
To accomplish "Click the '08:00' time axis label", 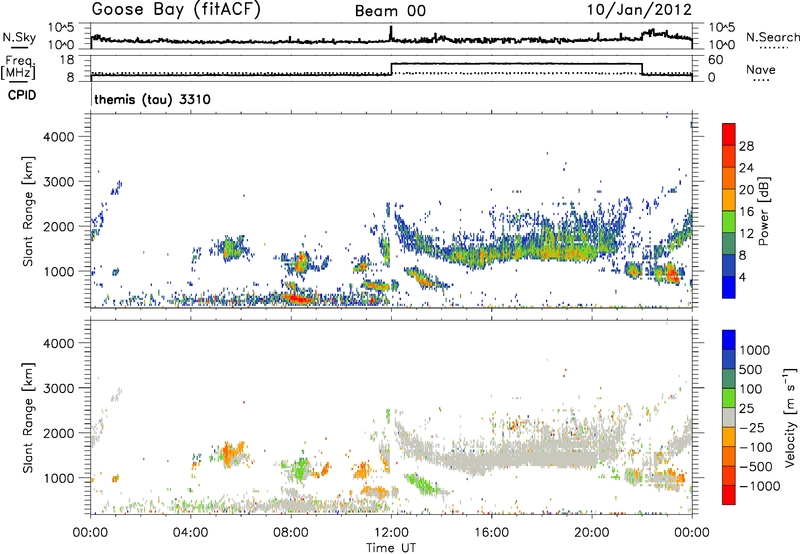I will coord(291,533).
